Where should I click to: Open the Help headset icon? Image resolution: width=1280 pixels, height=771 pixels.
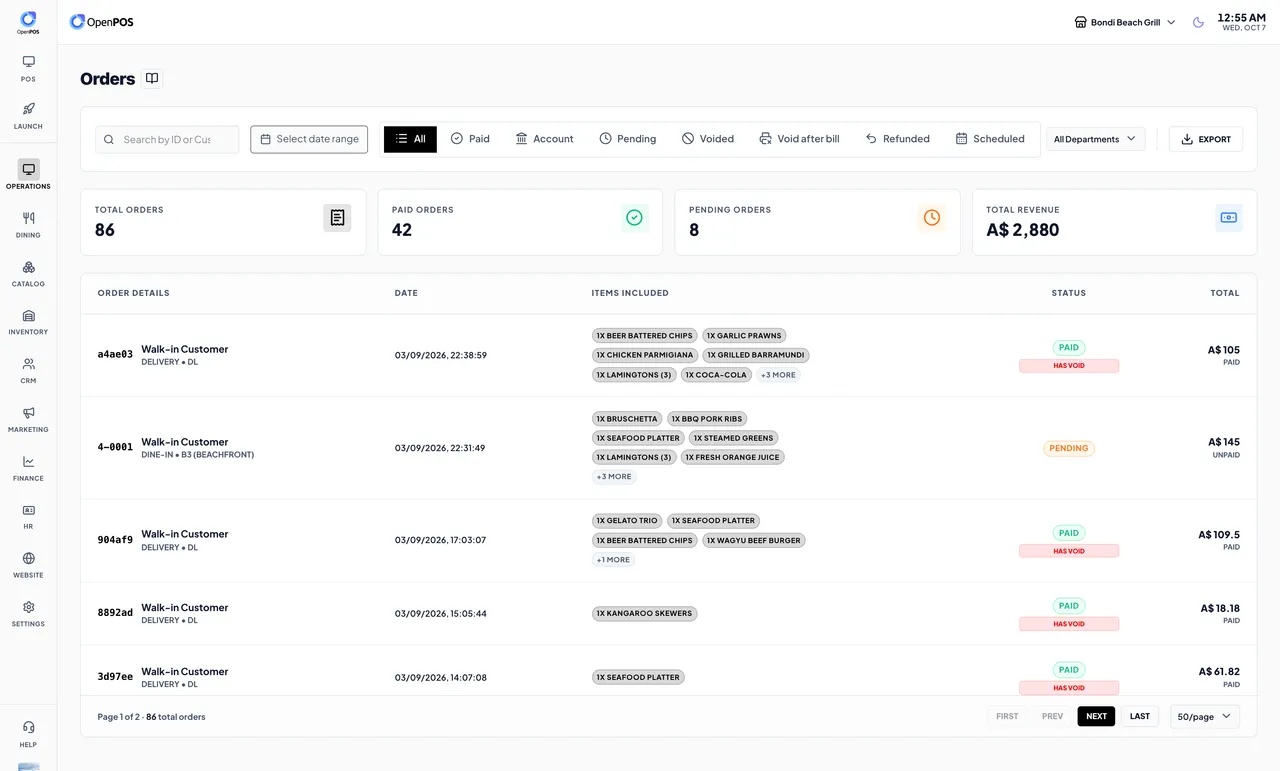28,727
